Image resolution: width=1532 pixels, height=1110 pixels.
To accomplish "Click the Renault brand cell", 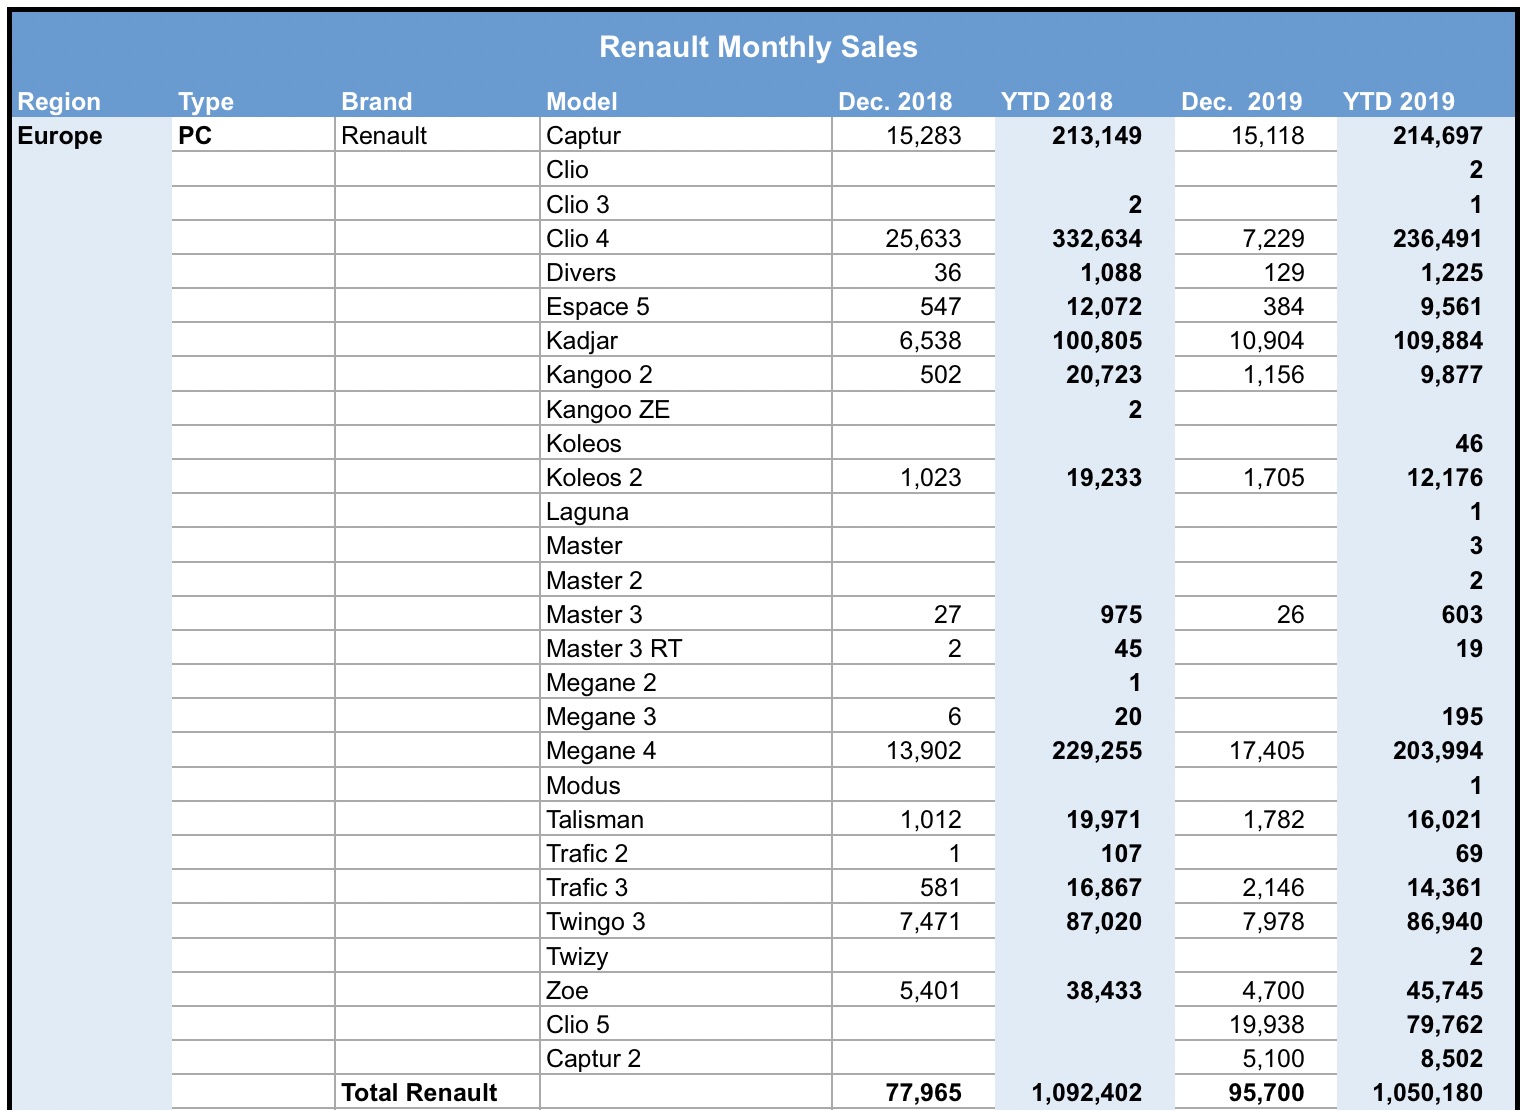I will click(x=384, y=135).
